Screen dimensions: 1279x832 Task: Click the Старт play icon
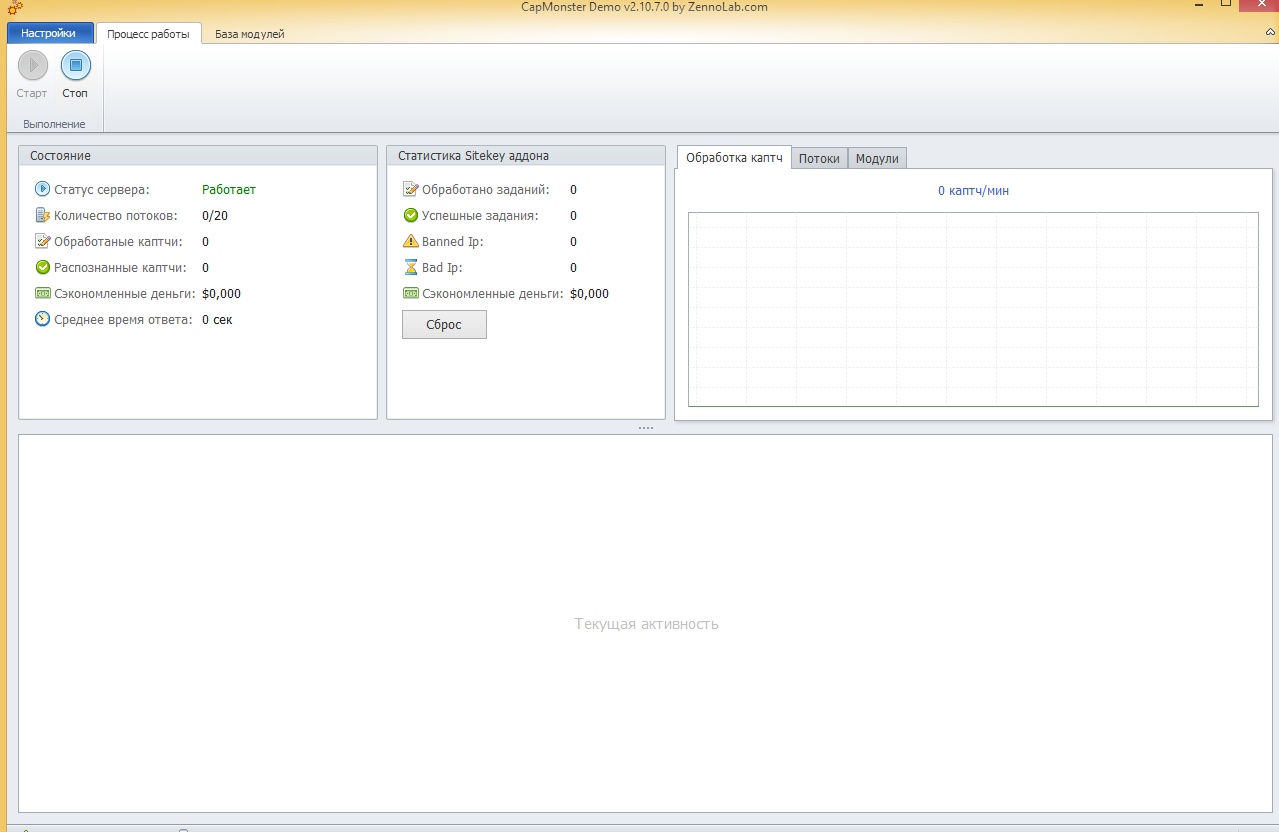tap(33, 66)
